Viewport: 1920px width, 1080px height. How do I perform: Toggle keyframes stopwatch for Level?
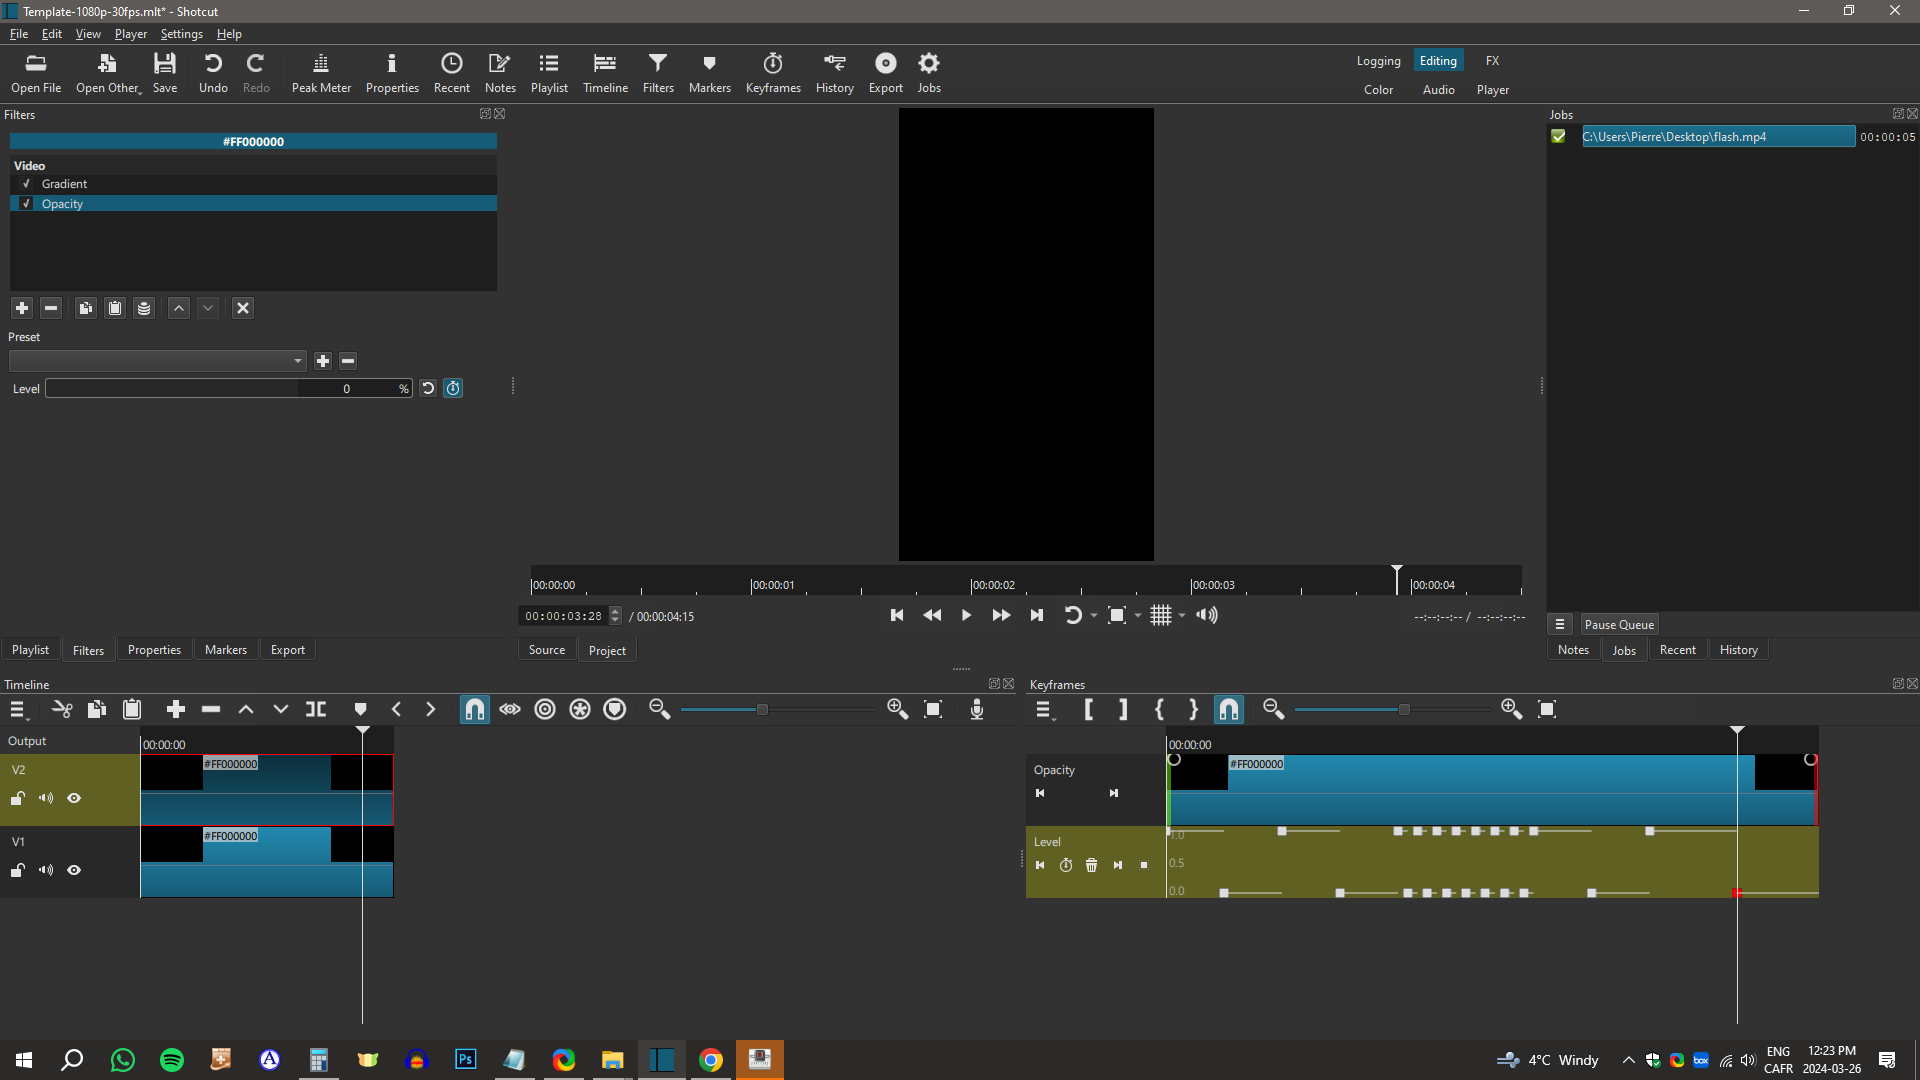[453, 388]
